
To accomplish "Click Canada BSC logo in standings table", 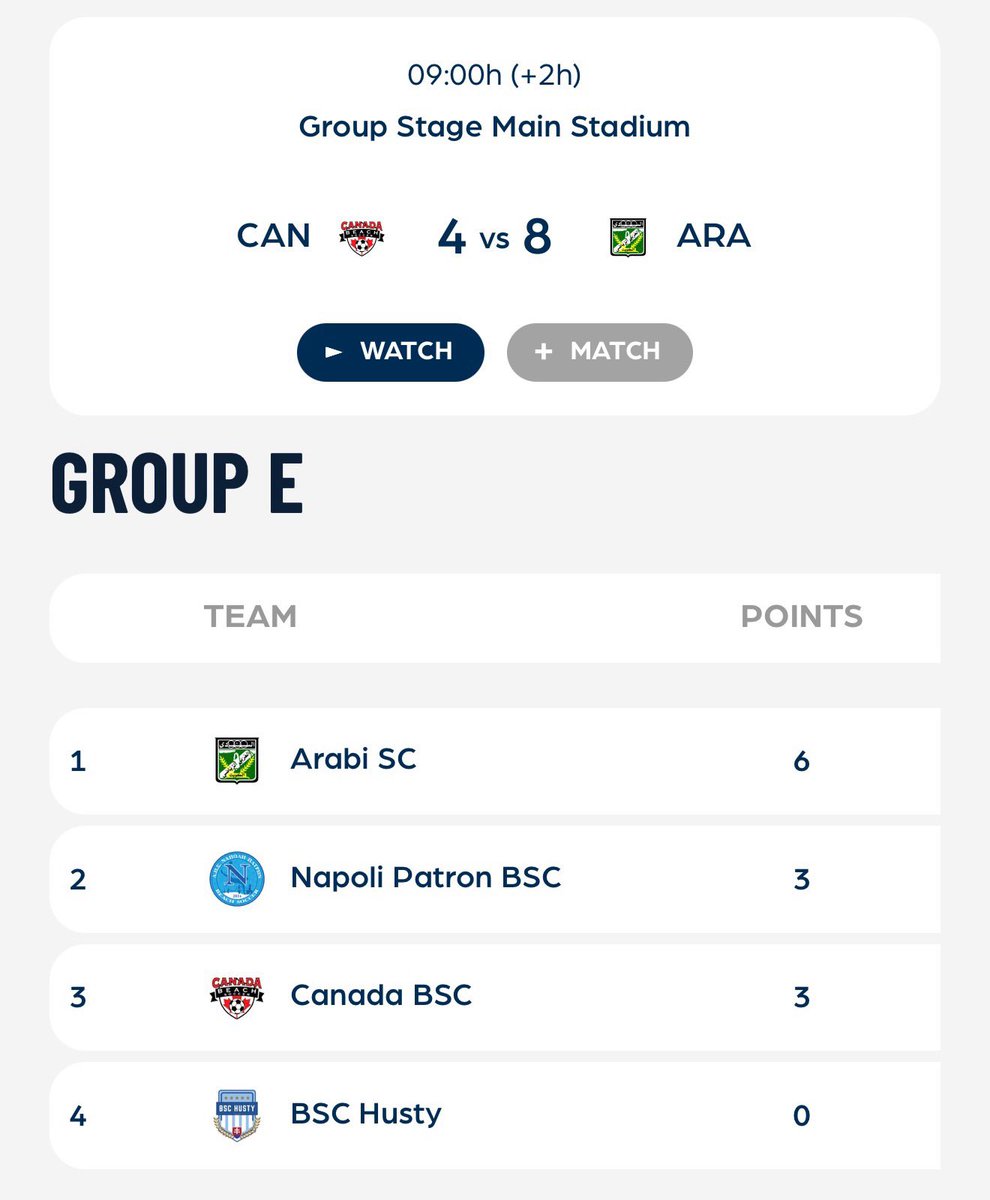I will click(237, 997).
